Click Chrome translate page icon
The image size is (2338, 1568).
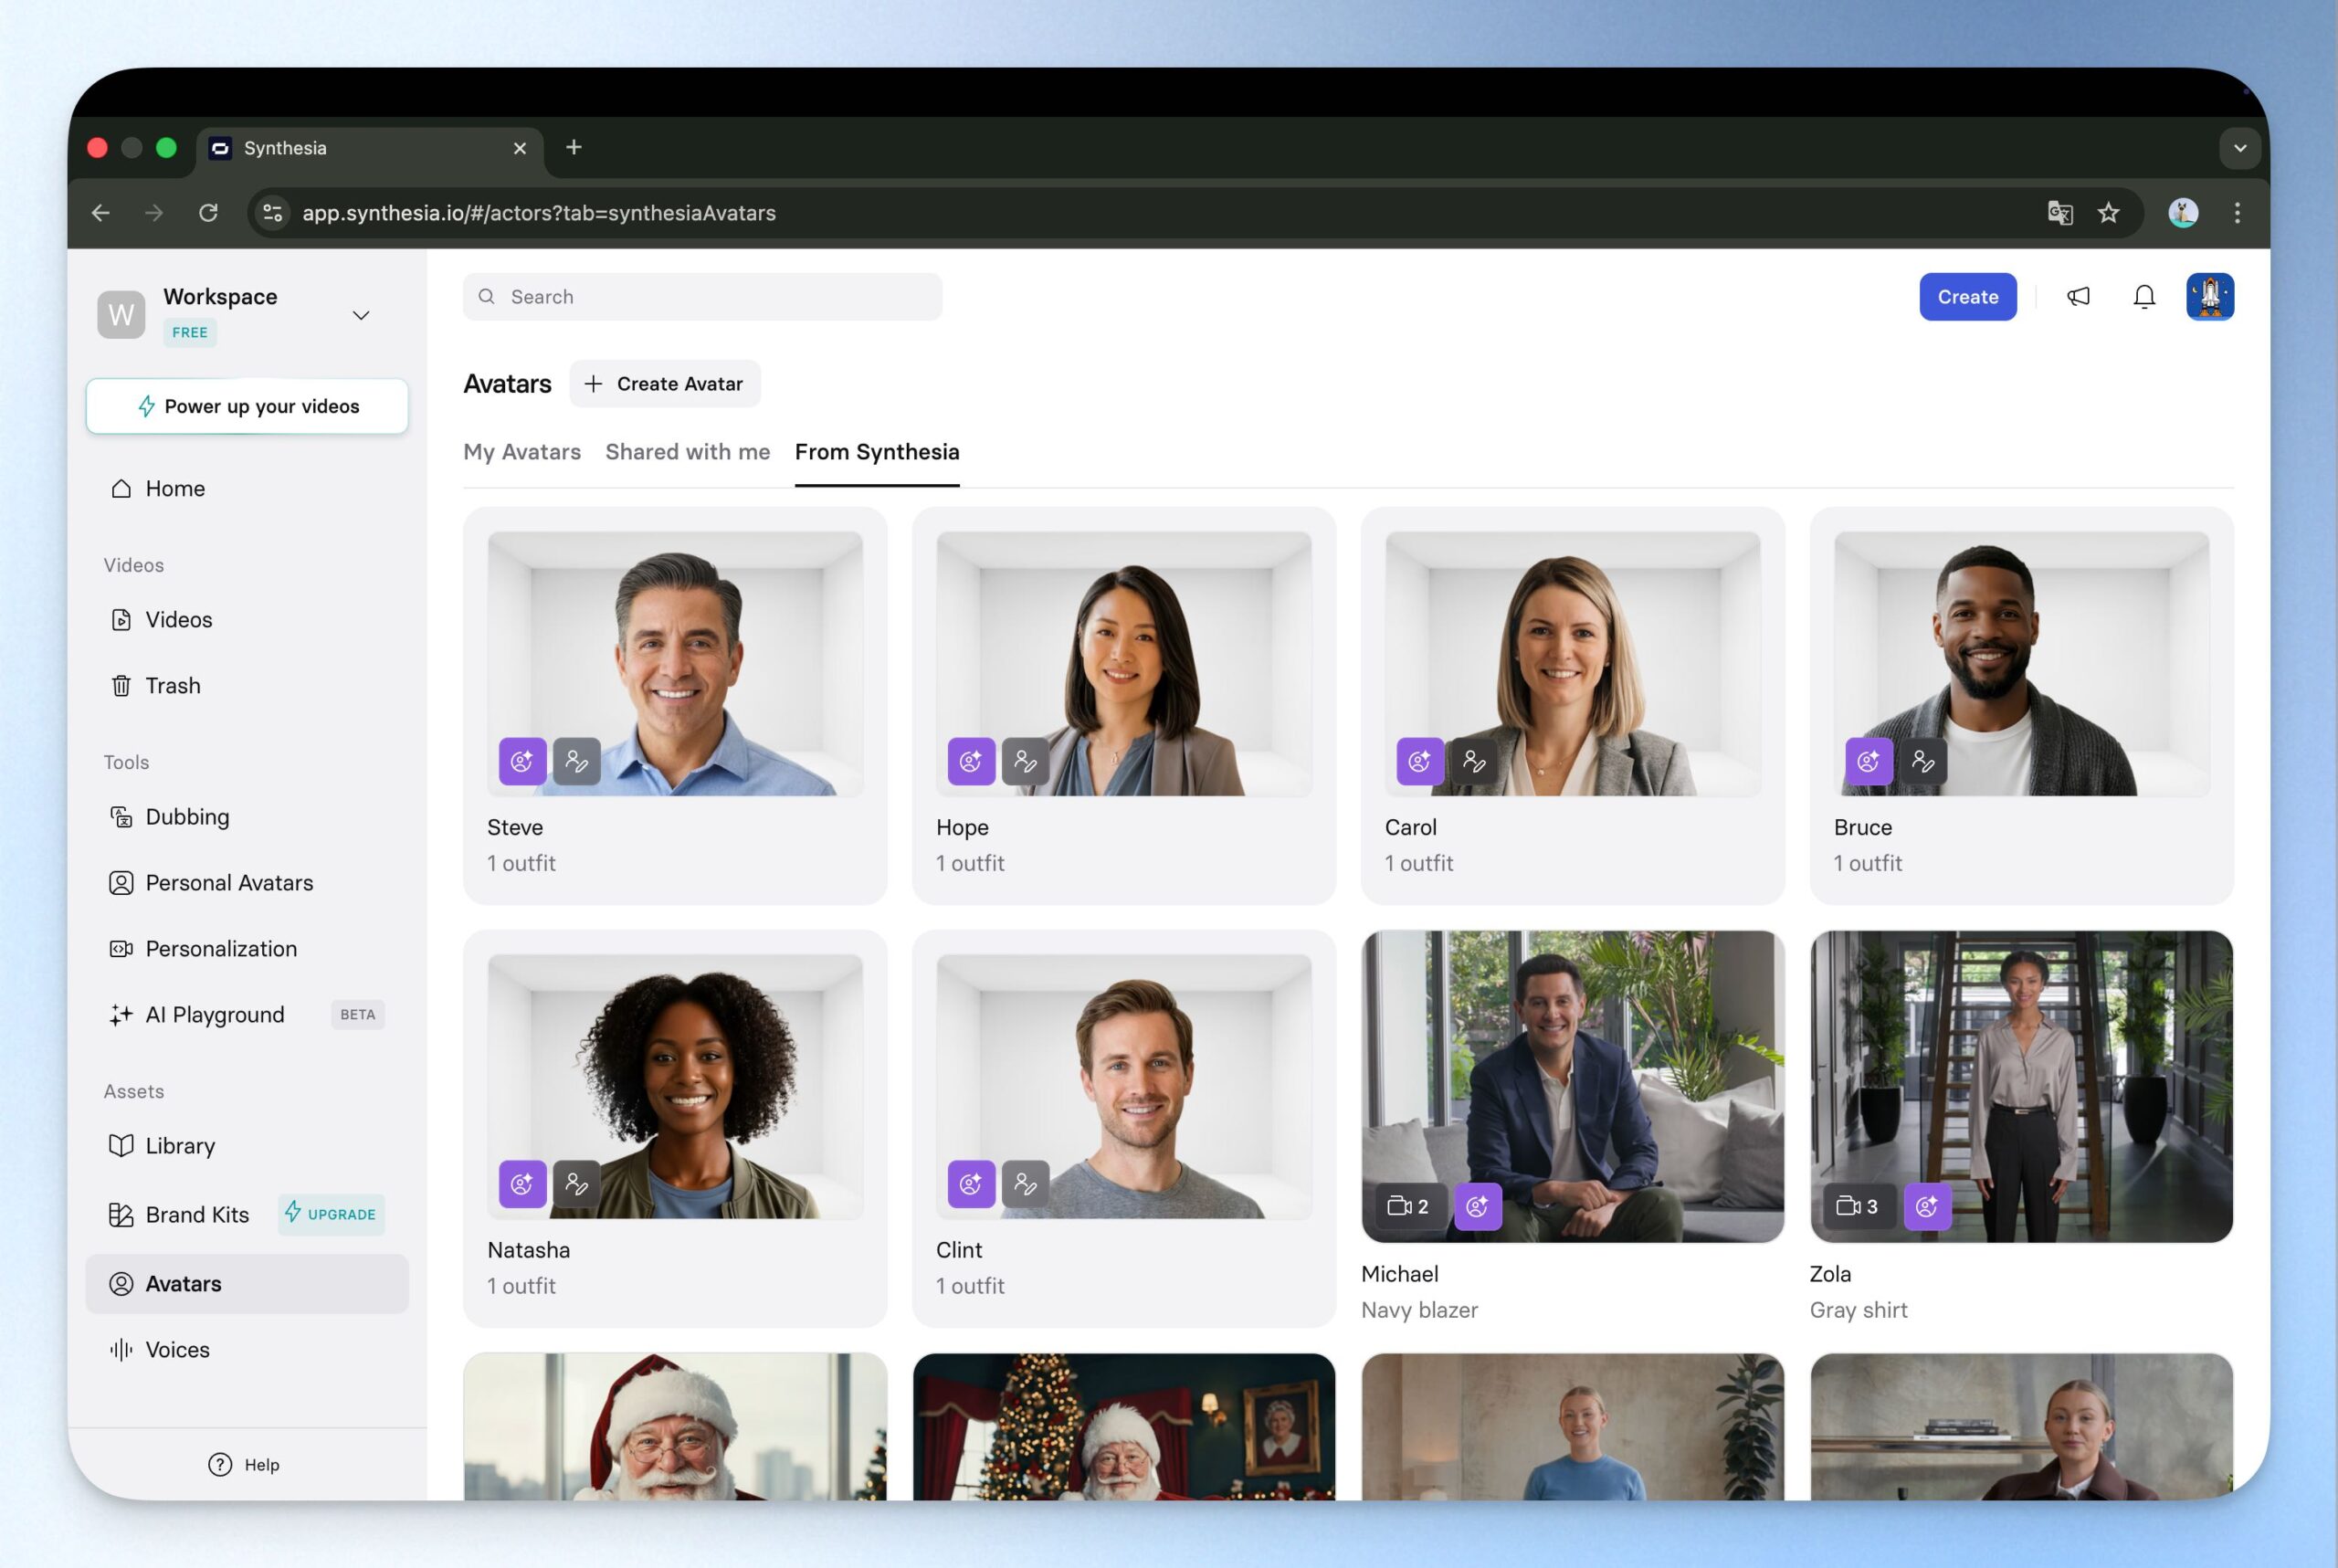click(x=2059, y=212)
